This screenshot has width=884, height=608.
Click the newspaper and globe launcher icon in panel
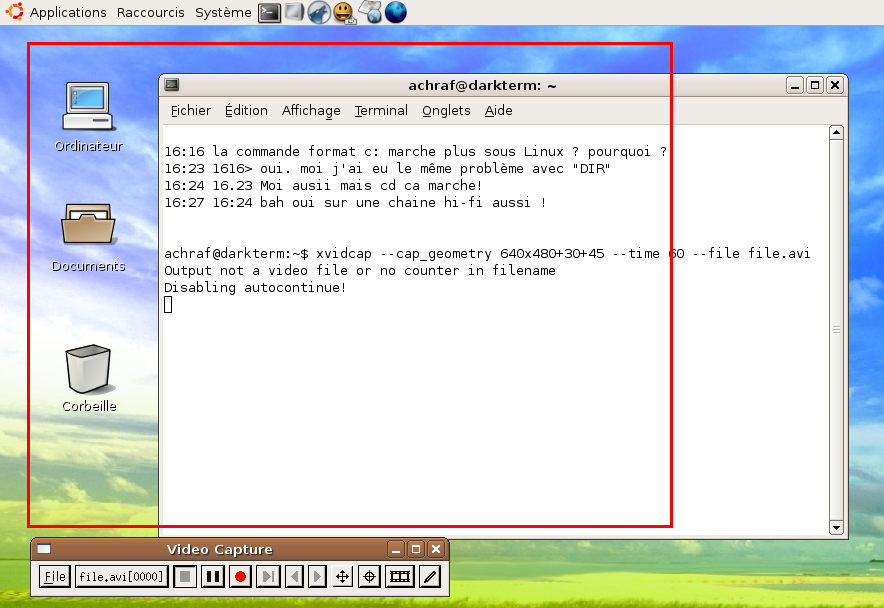[372, 12]
